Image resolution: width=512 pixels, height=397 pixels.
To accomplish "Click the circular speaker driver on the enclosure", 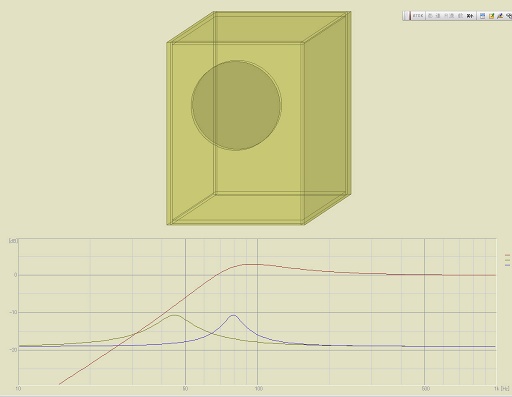I will point(236,105).
